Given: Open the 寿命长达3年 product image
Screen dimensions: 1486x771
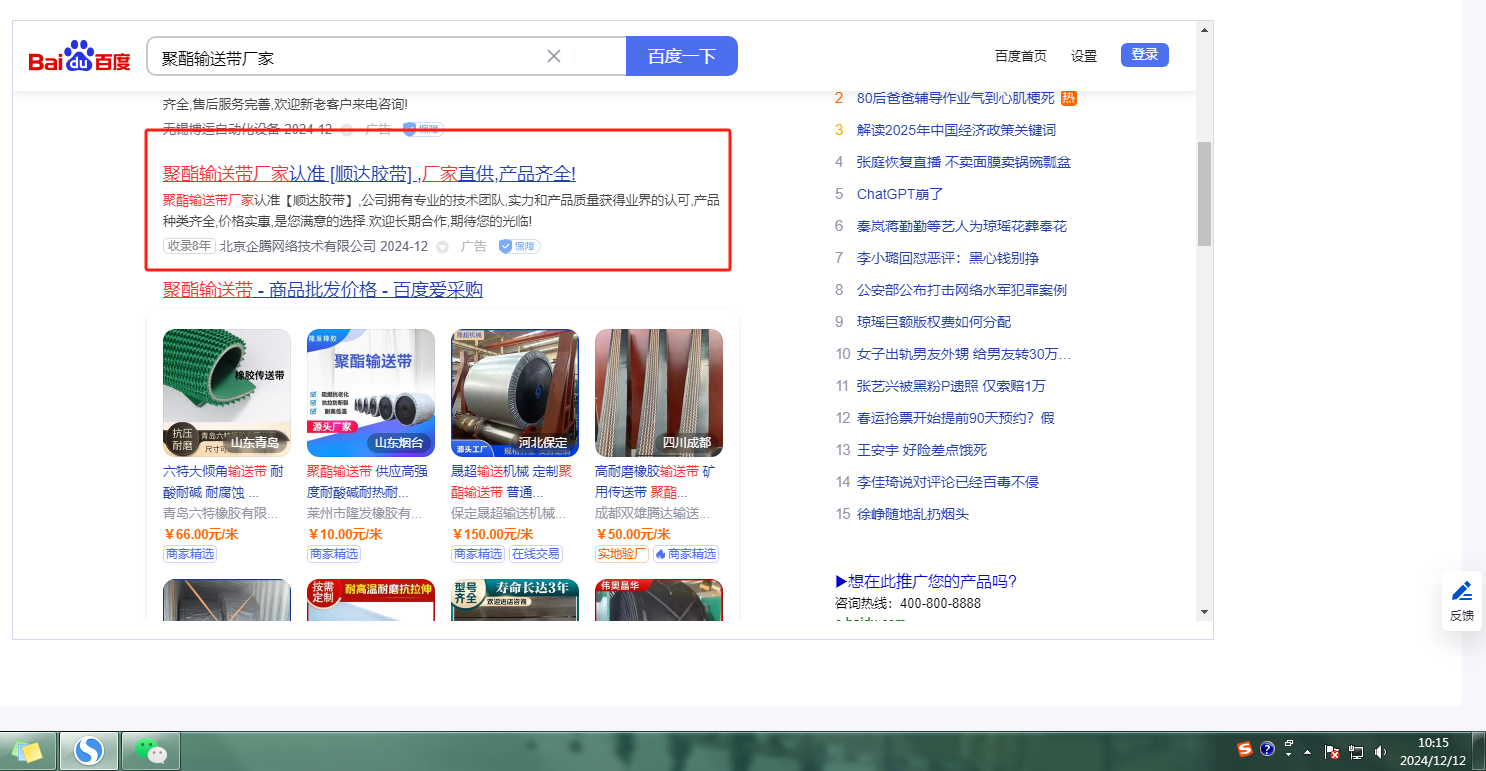Looking at the screenshot, I should click(x=515, y=600).
